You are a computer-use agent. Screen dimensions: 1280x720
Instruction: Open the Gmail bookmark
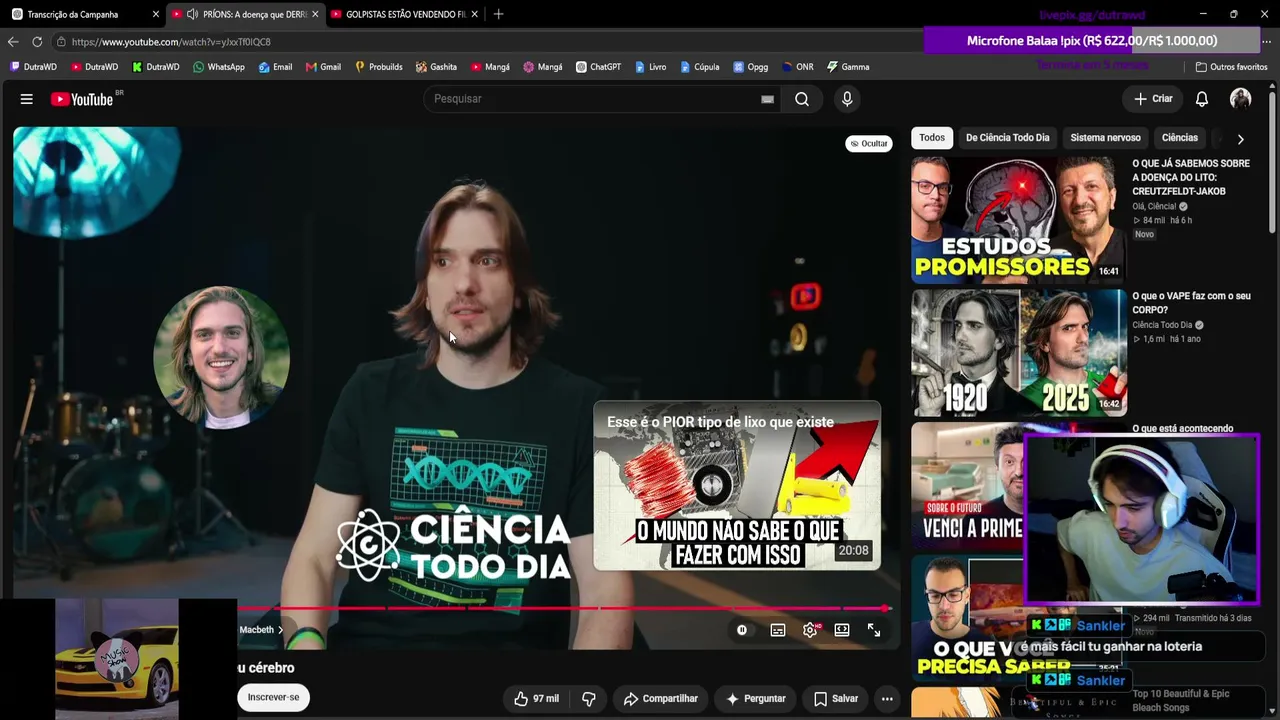(323, 67)
